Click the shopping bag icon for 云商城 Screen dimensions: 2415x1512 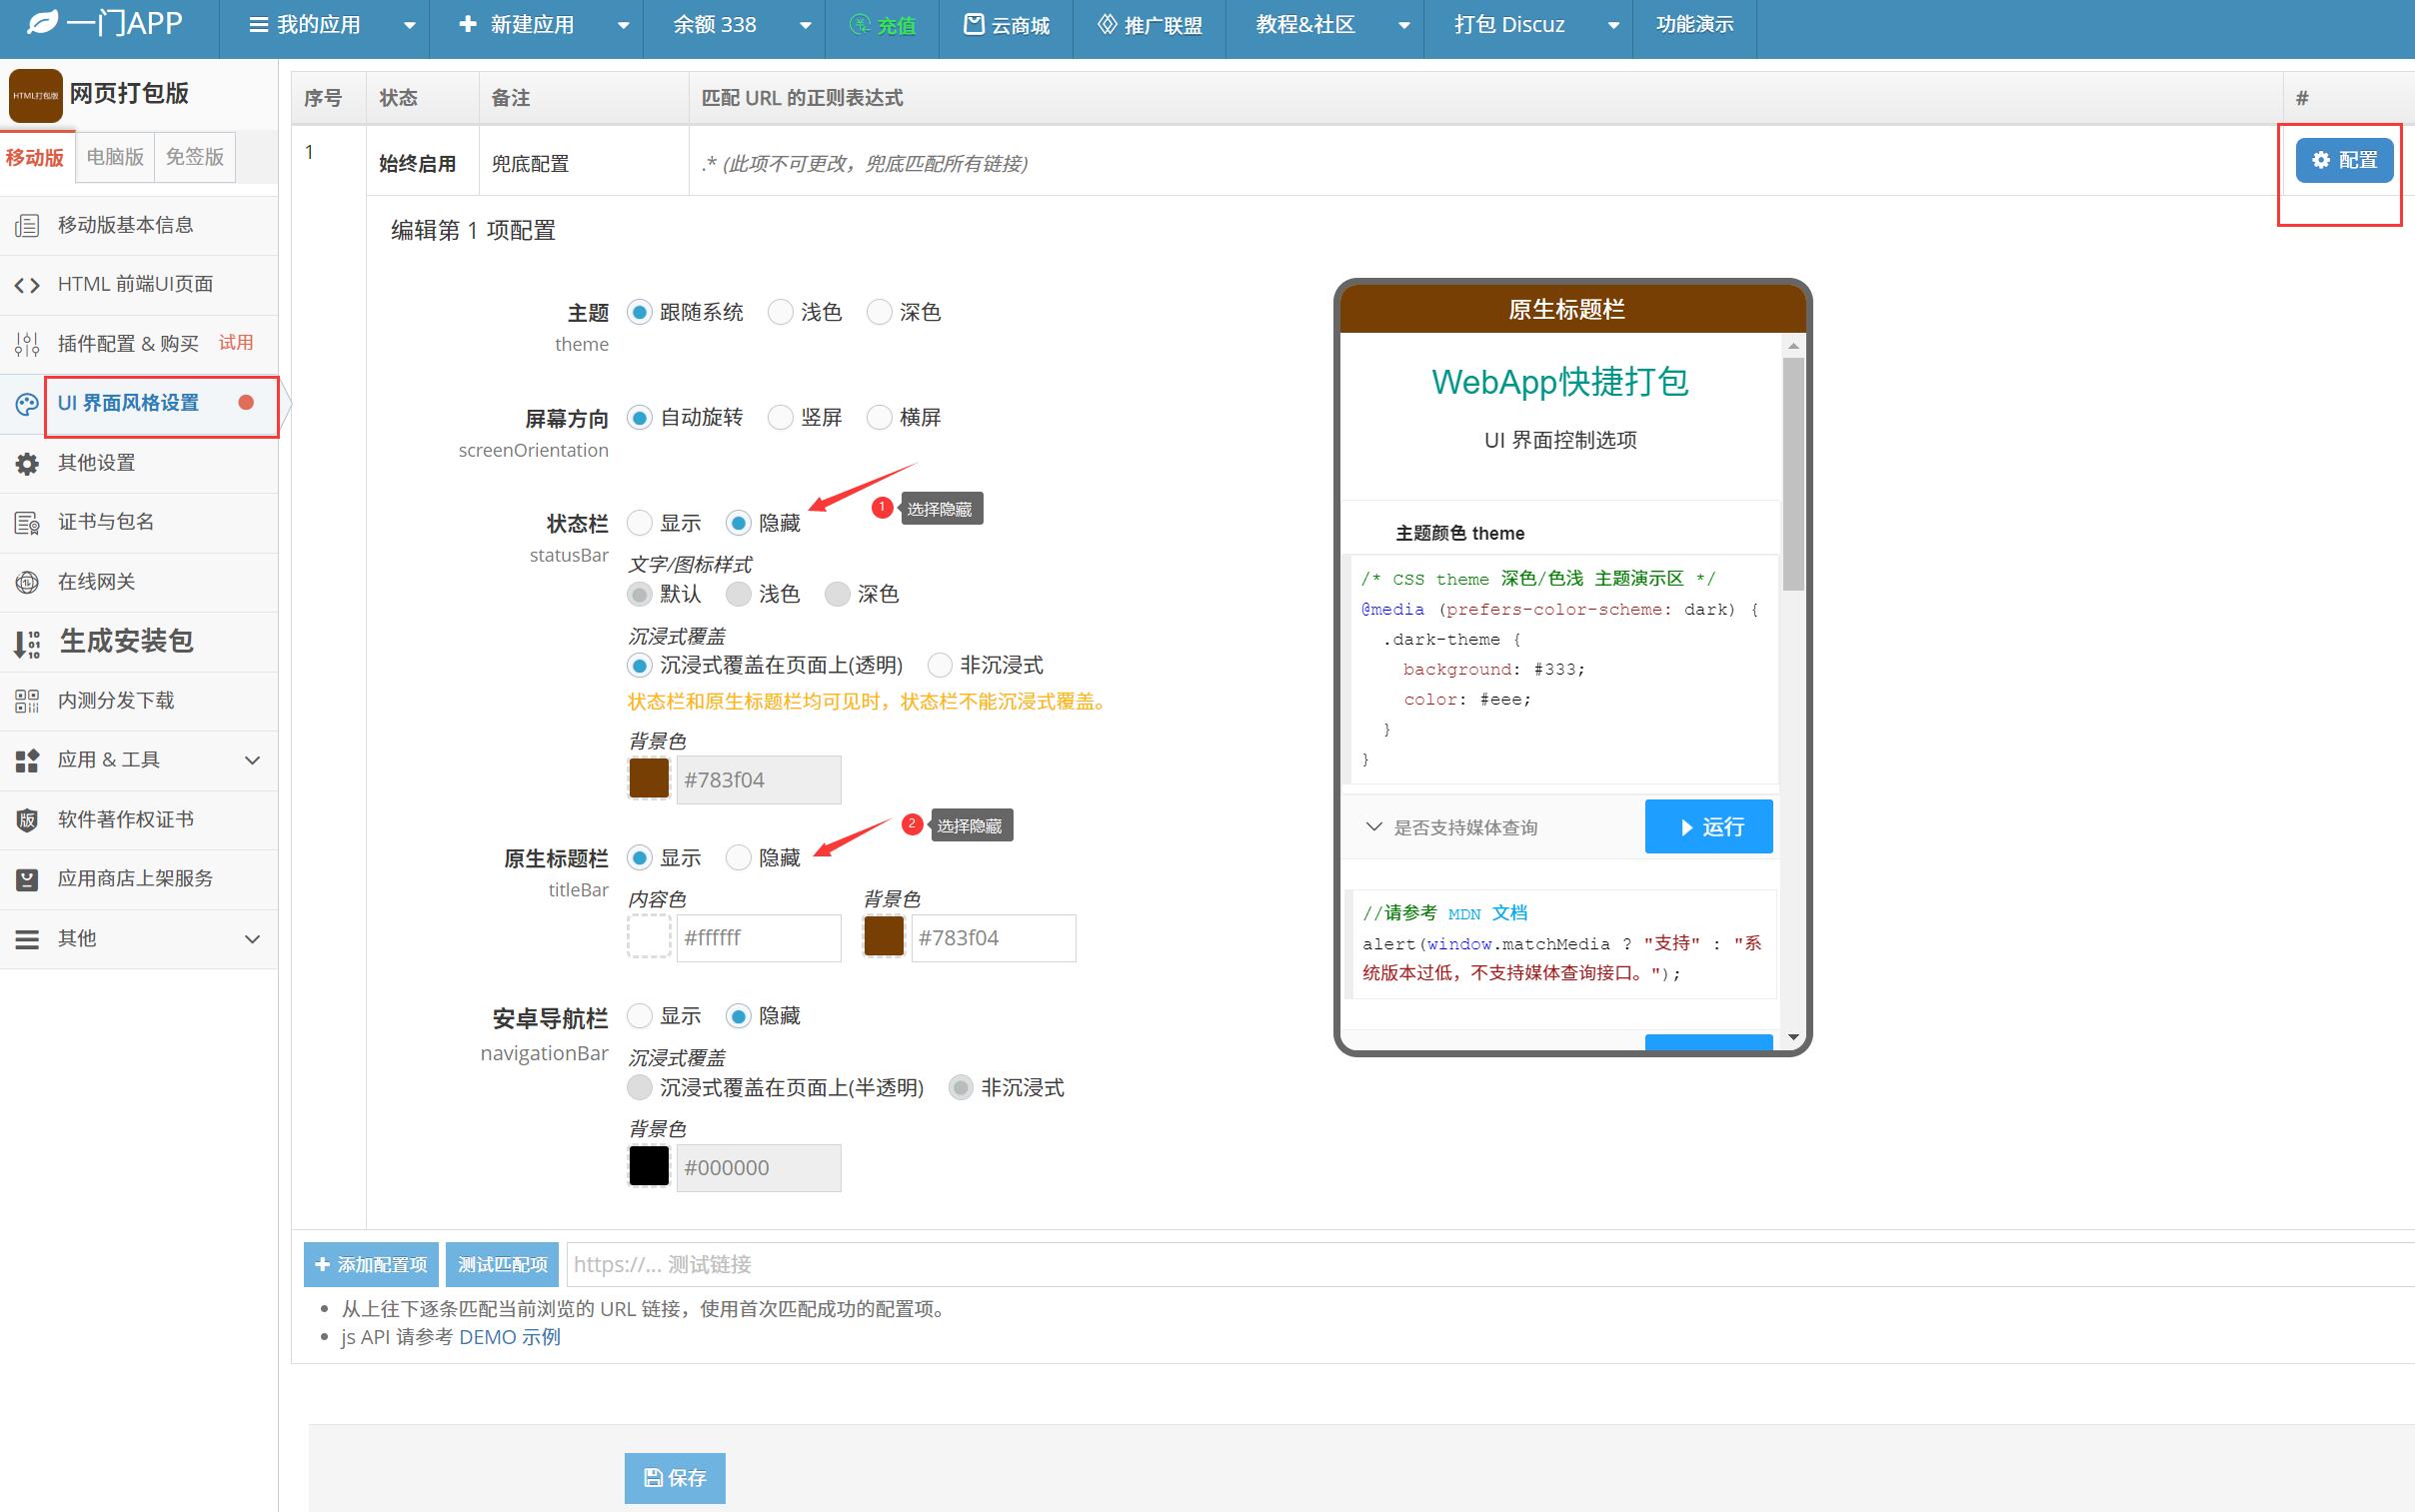[973, 24]
